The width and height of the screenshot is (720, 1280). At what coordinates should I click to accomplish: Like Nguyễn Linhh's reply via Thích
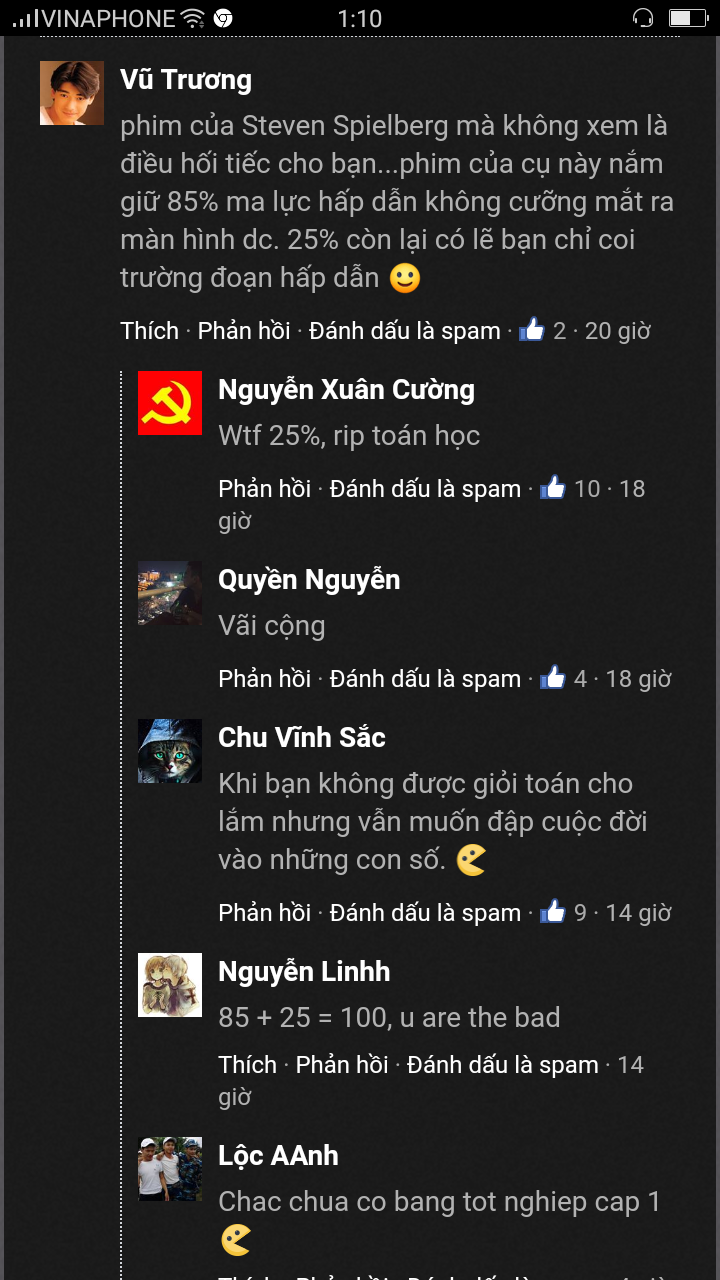[x=248, y=1064]
